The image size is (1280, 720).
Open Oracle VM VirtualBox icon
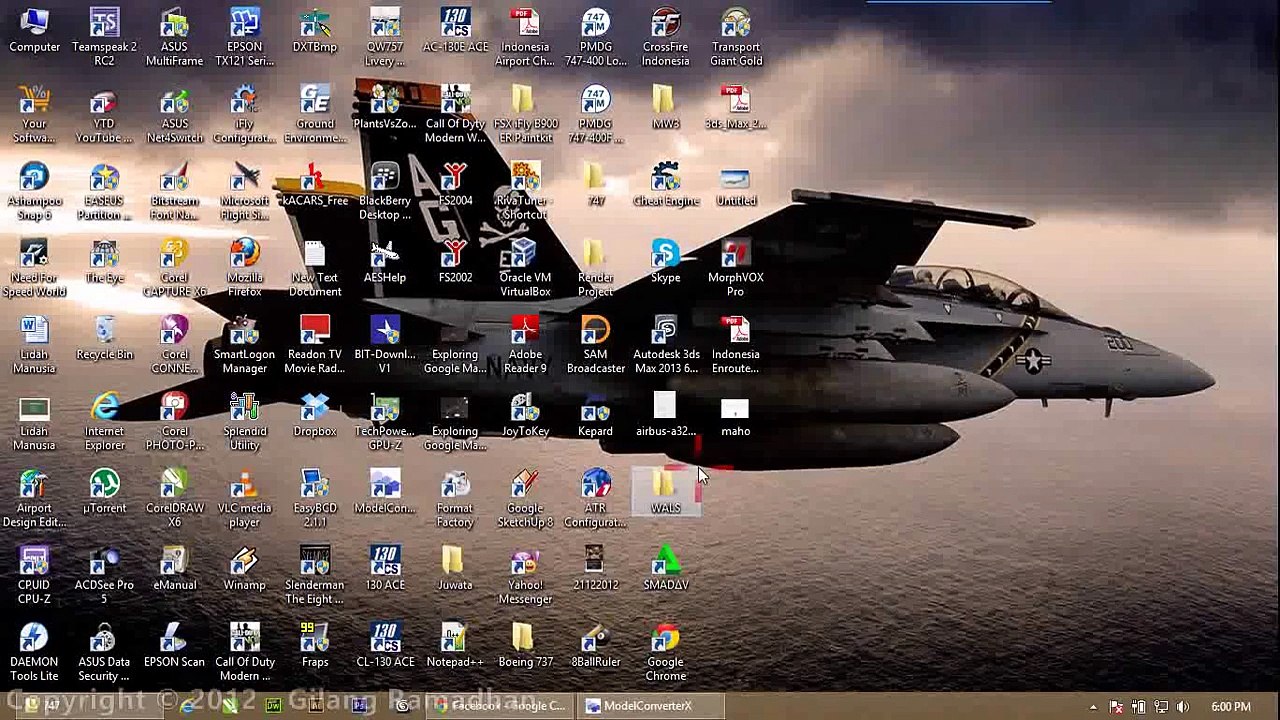[x=525, y=269]
